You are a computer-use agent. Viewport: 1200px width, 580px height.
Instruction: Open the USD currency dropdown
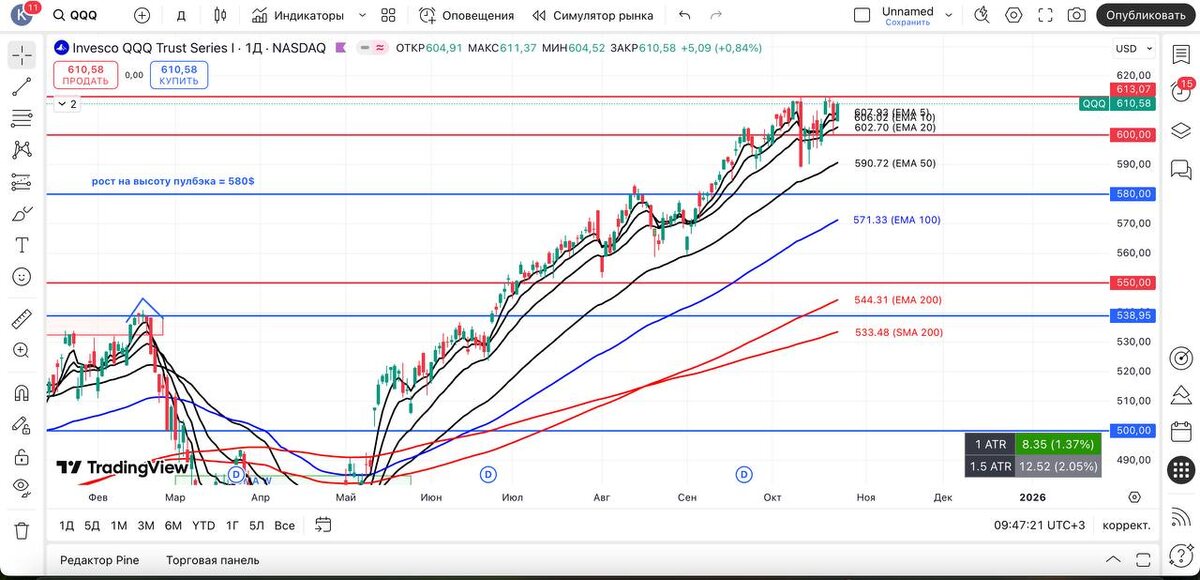(x=1132, y=48)
